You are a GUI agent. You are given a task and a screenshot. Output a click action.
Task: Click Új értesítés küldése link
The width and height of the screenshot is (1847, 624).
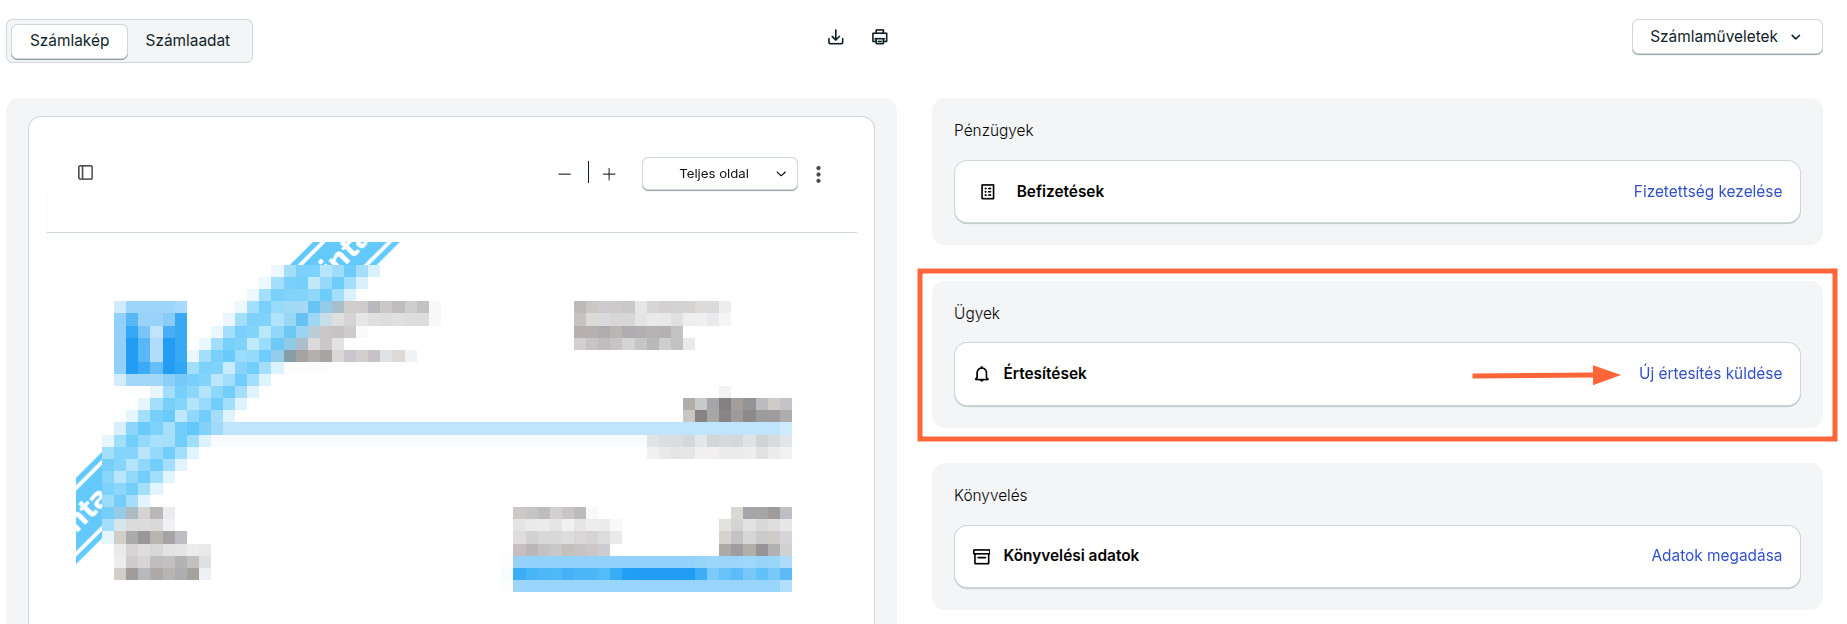1710,373
